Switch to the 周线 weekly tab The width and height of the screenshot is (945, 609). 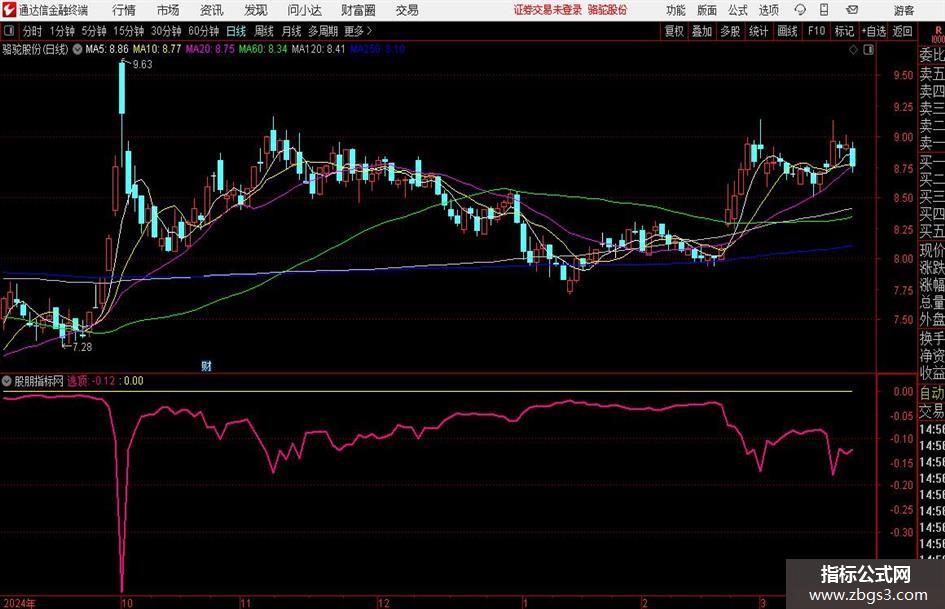tap(263, 31)
